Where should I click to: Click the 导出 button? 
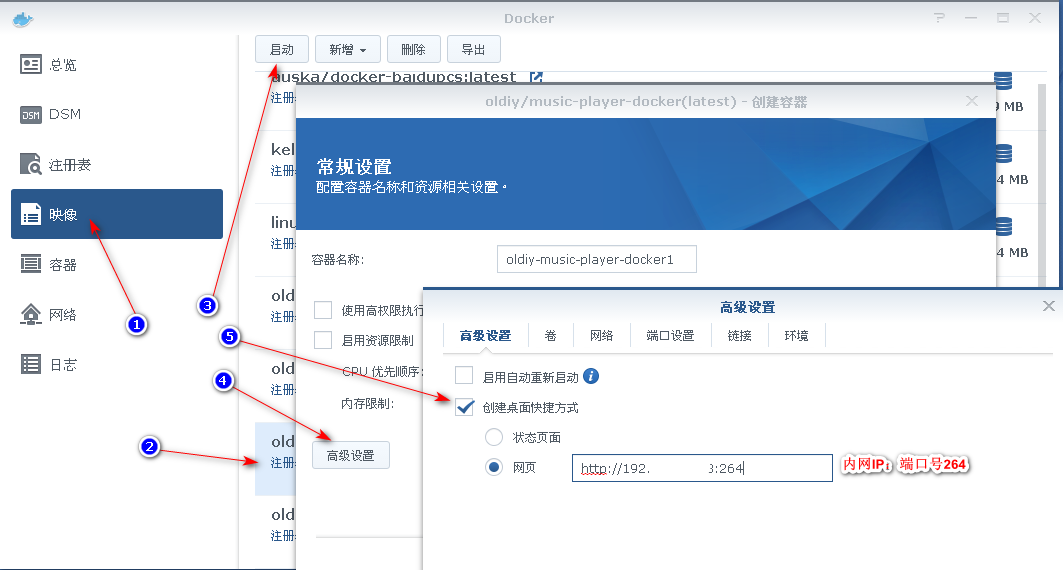pos(473,49)
